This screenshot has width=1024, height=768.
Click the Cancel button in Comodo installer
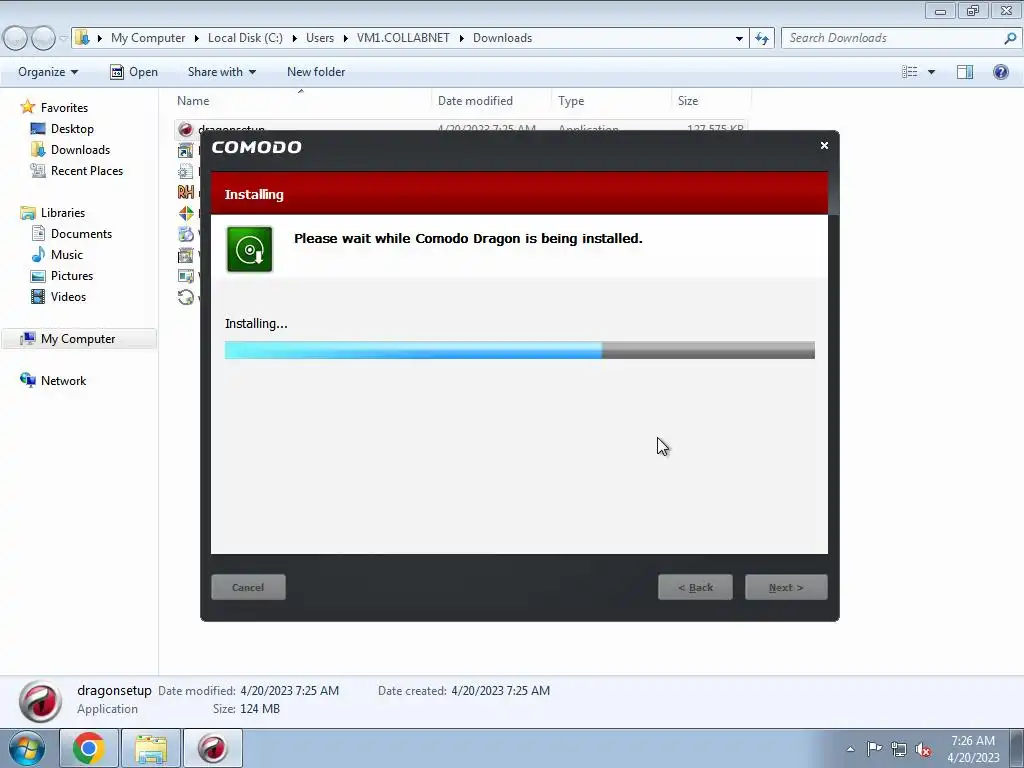248,587
